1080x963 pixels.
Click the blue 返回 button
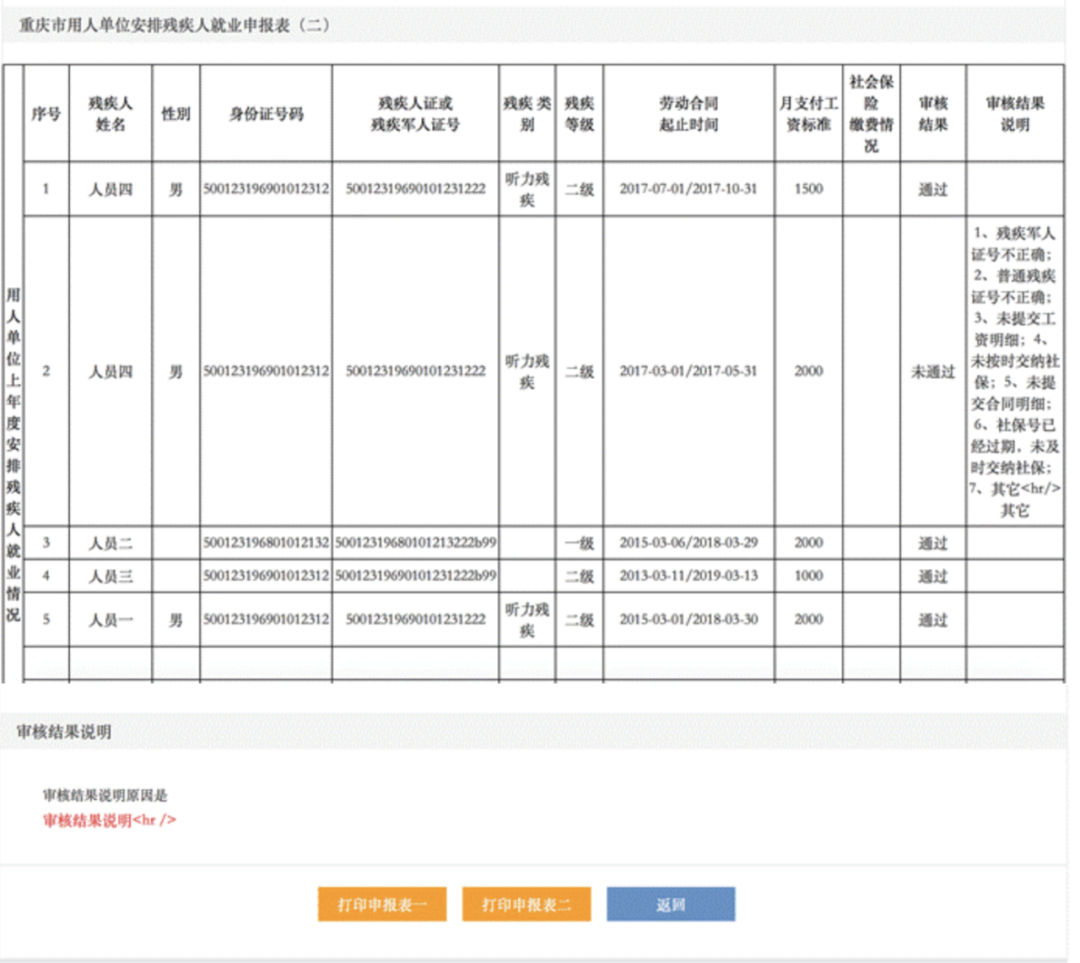coord(671,904)
